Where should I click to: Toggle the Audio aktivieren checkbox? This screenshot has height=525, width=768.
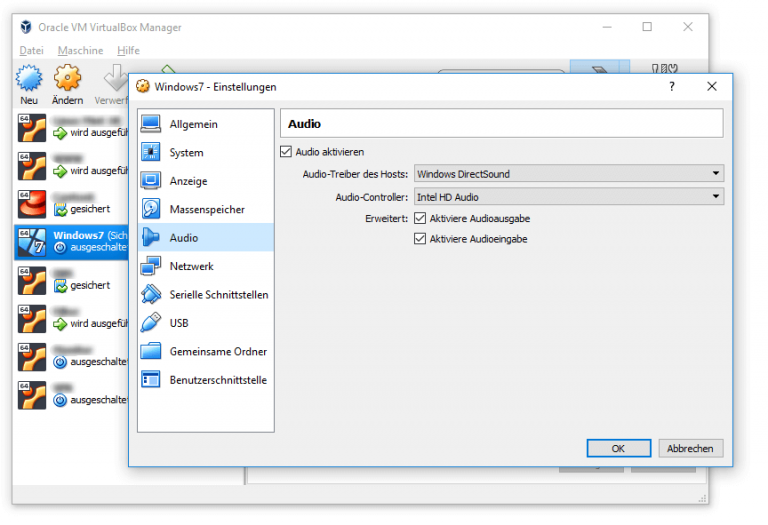pos(286,151)
